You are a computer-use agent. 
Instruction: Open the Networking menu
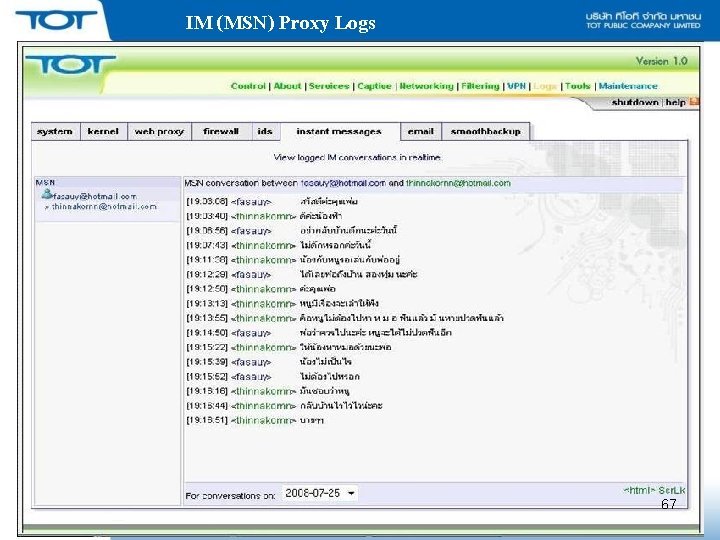[426, 86]
